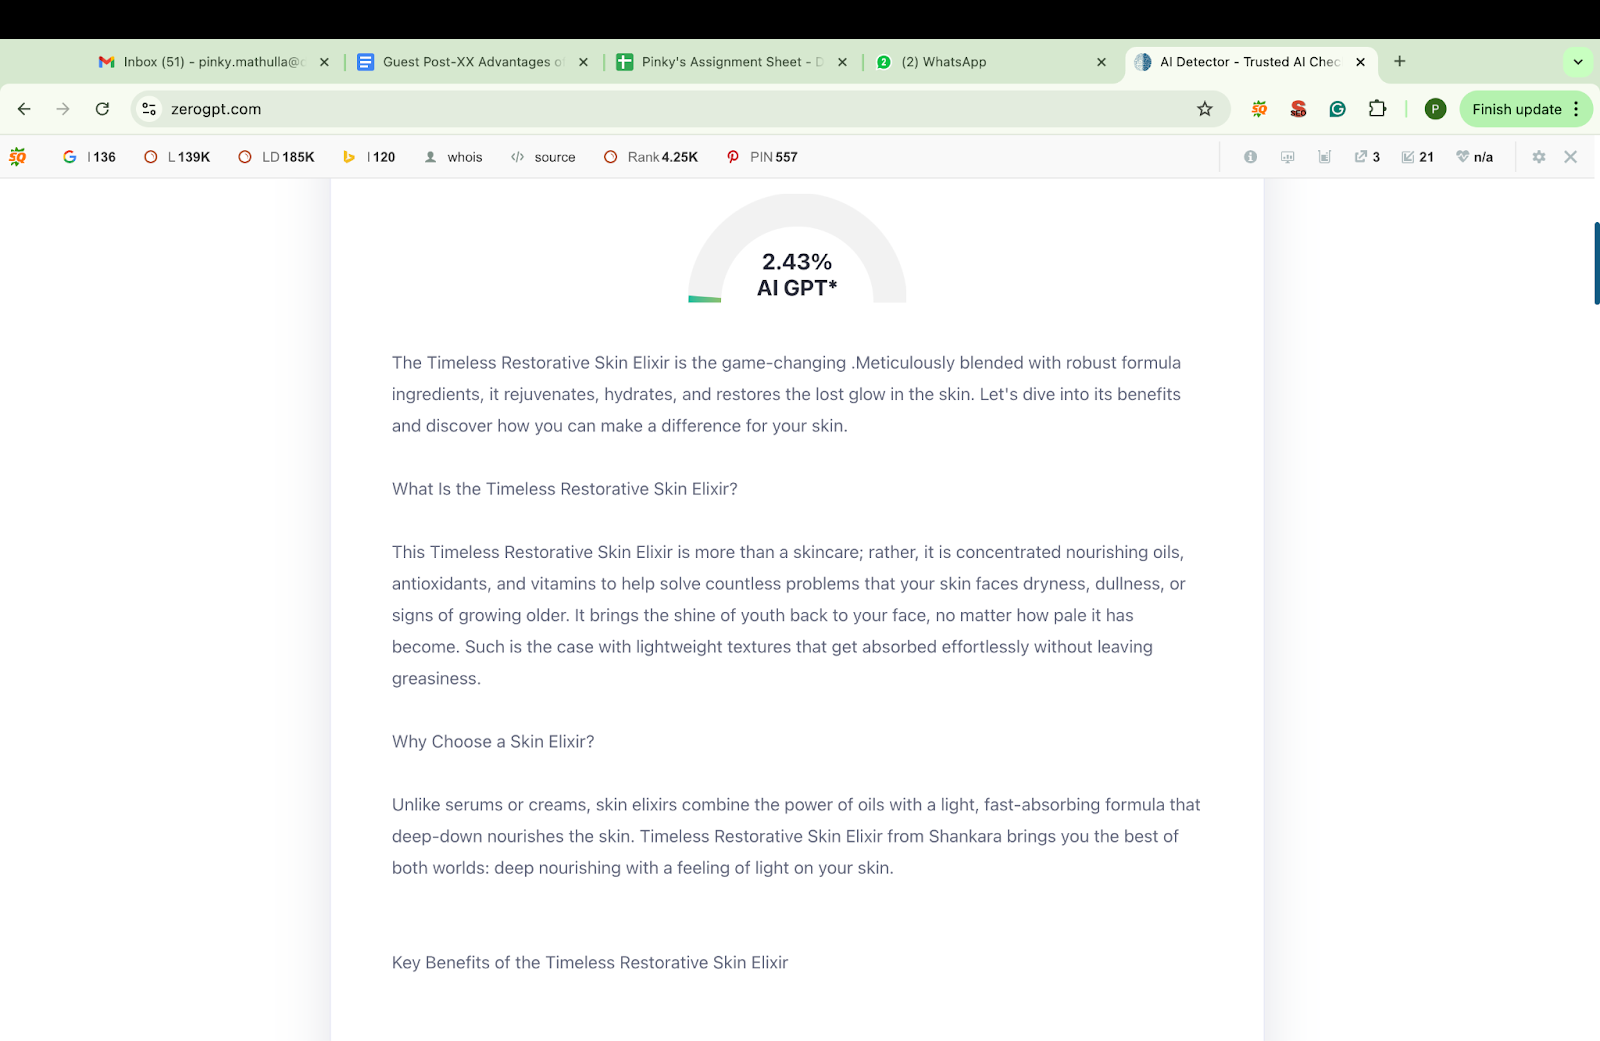Image resolution: width=1600 pixels, height=1041 pixels.
Task: Open the SEOquake extension icon in toolbar
Action: pyautogui.click(x=1259, y=109)
